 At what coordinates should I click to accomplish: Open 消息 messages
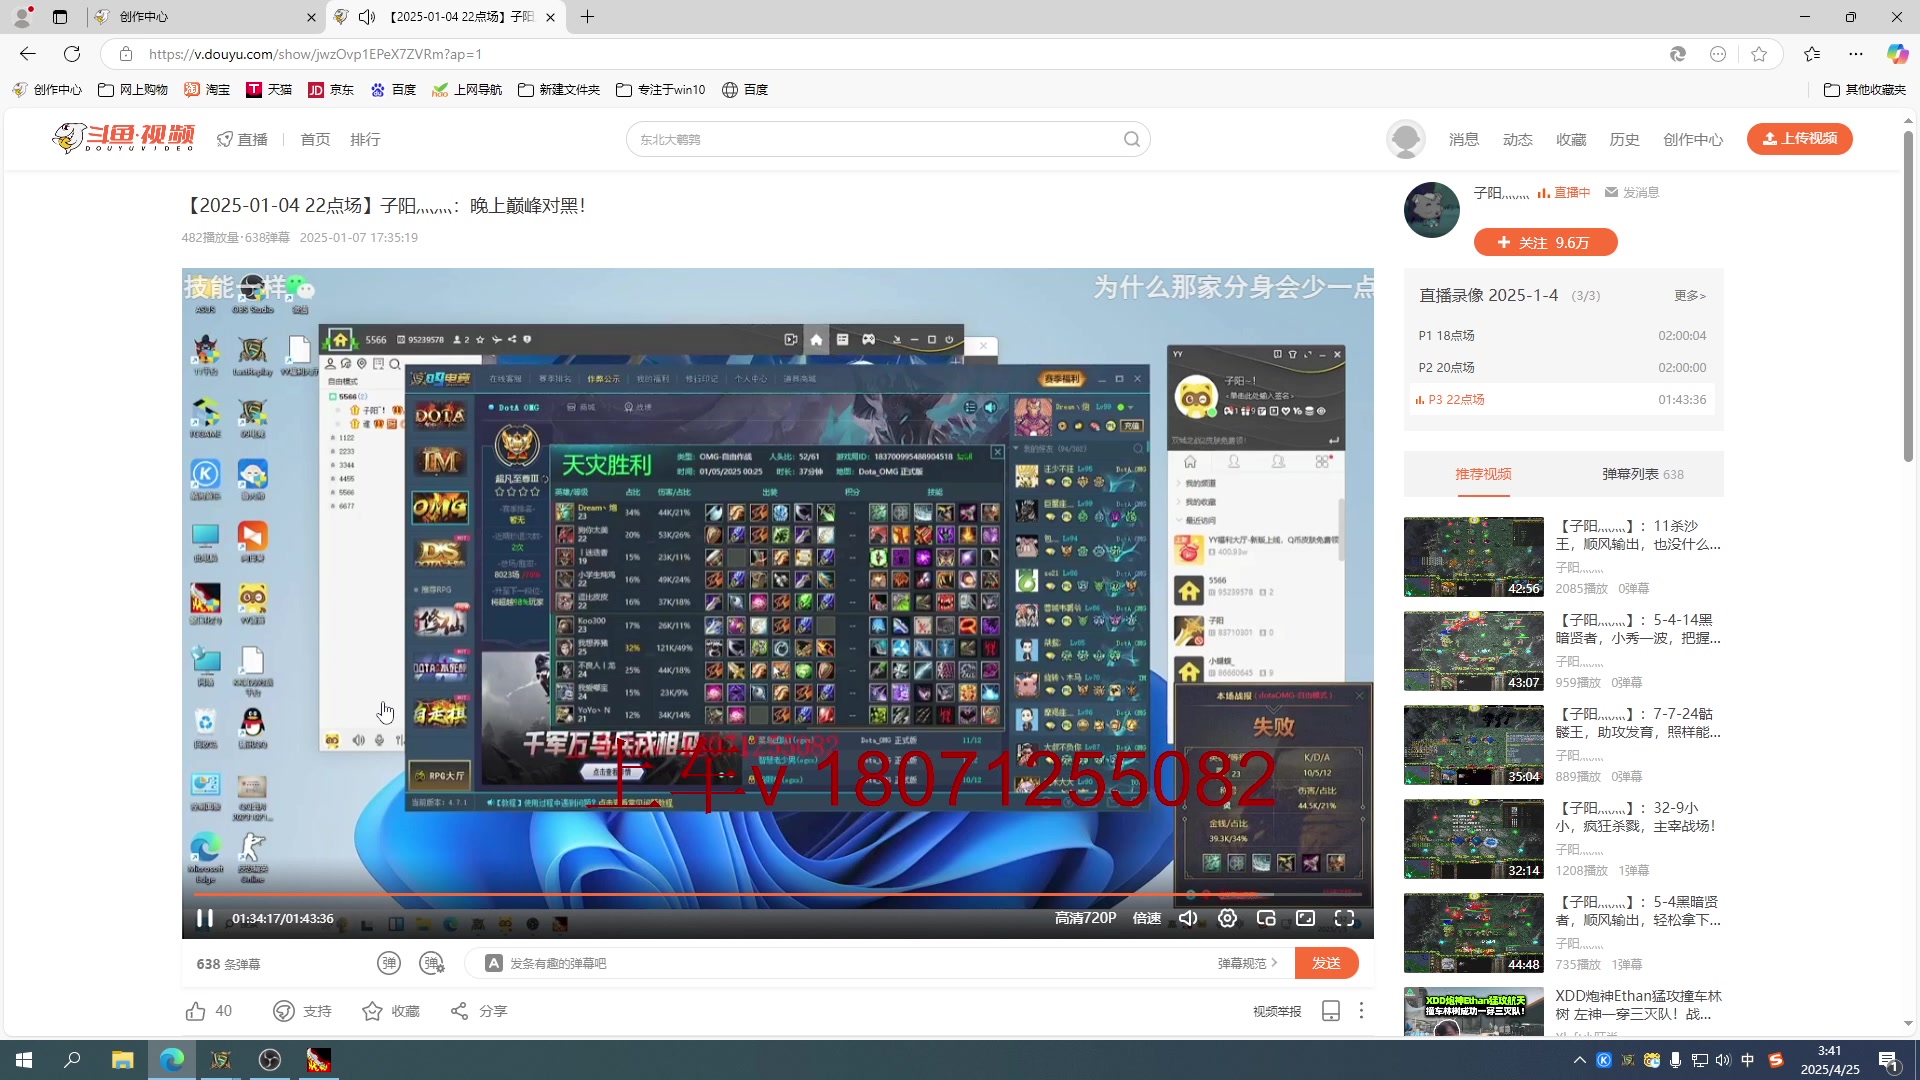tap(1464, 139)
